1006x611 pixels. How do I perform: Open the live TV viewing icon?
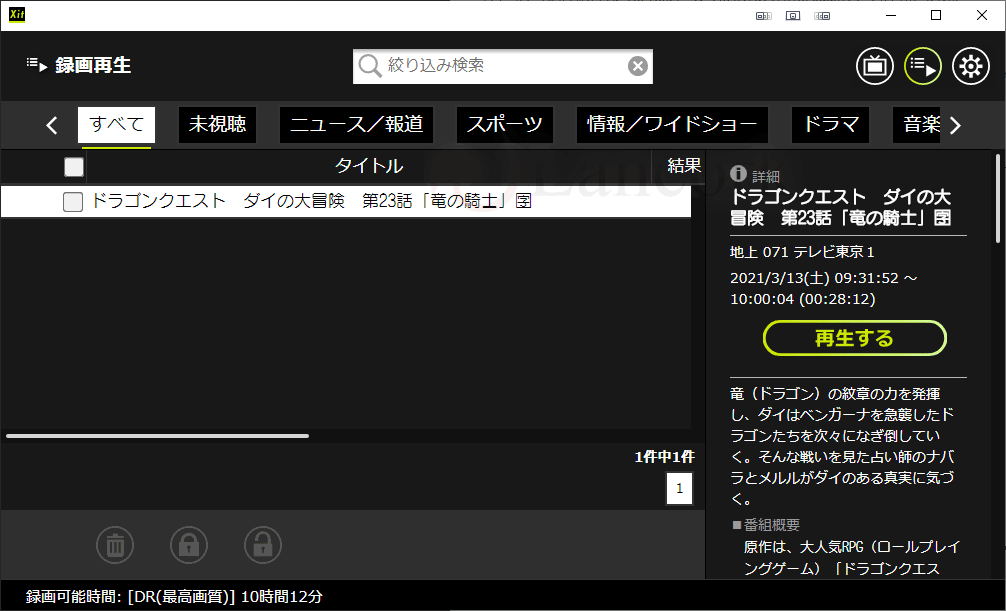pyautogui.click(x=874, y=66)
